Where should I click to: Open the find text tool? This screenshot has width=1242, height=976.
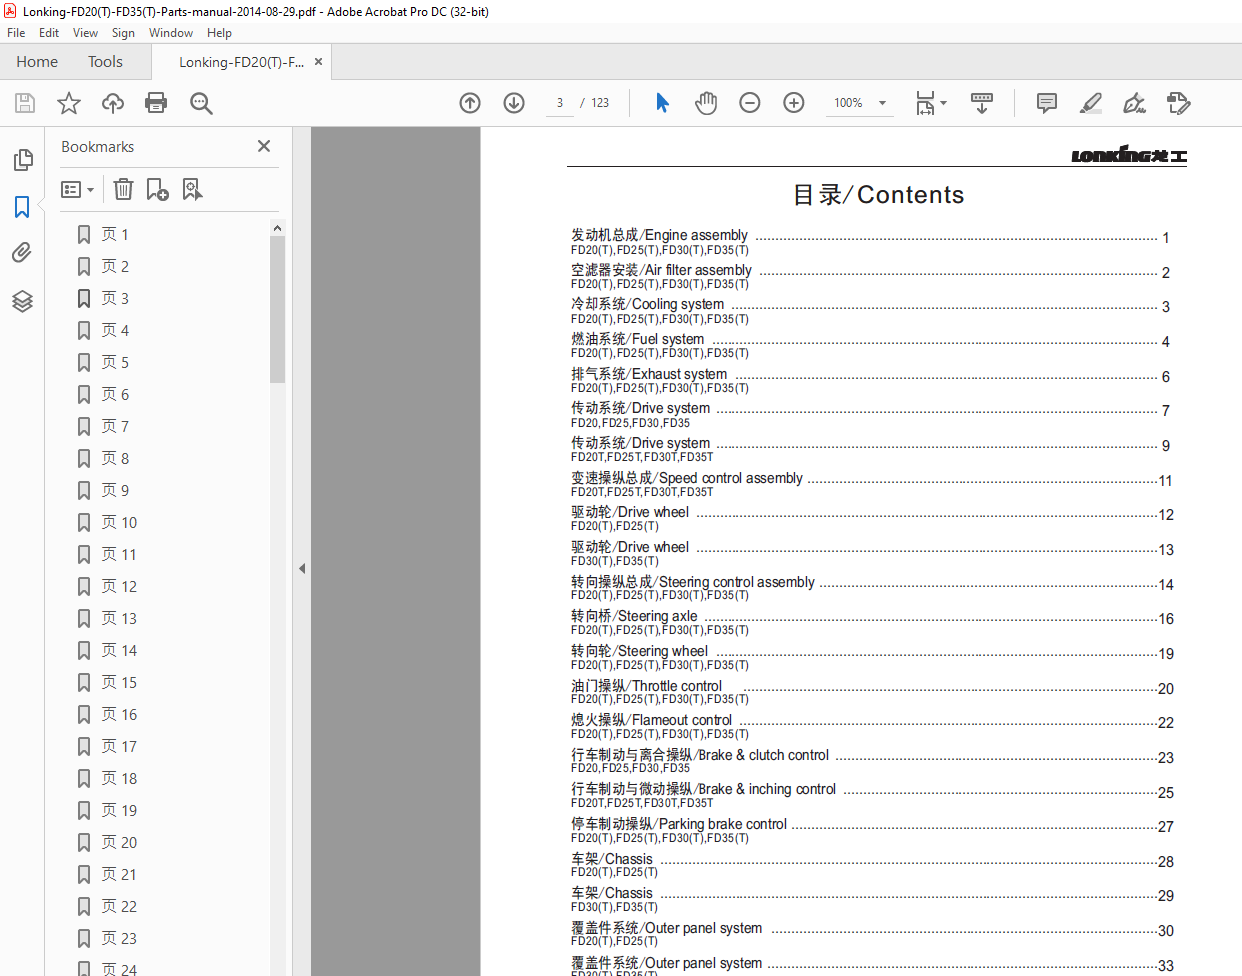[201, 103]
